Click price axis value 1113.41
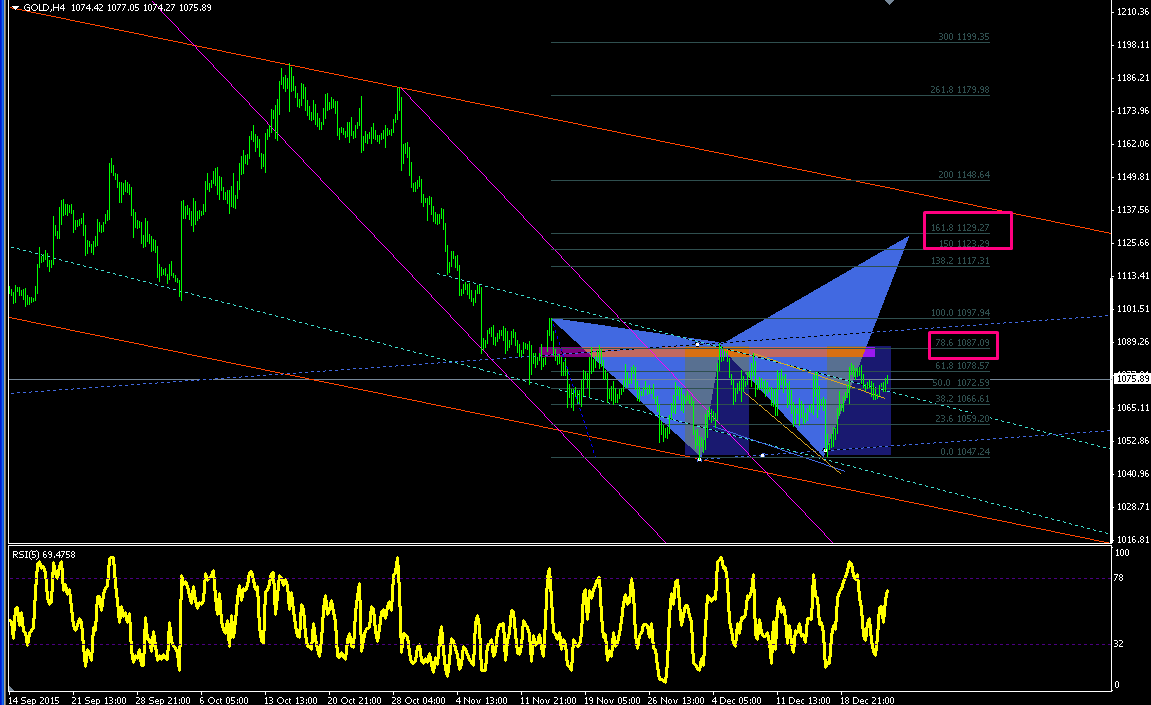Screen dimensions: 1151x705 click(1133, 276)
